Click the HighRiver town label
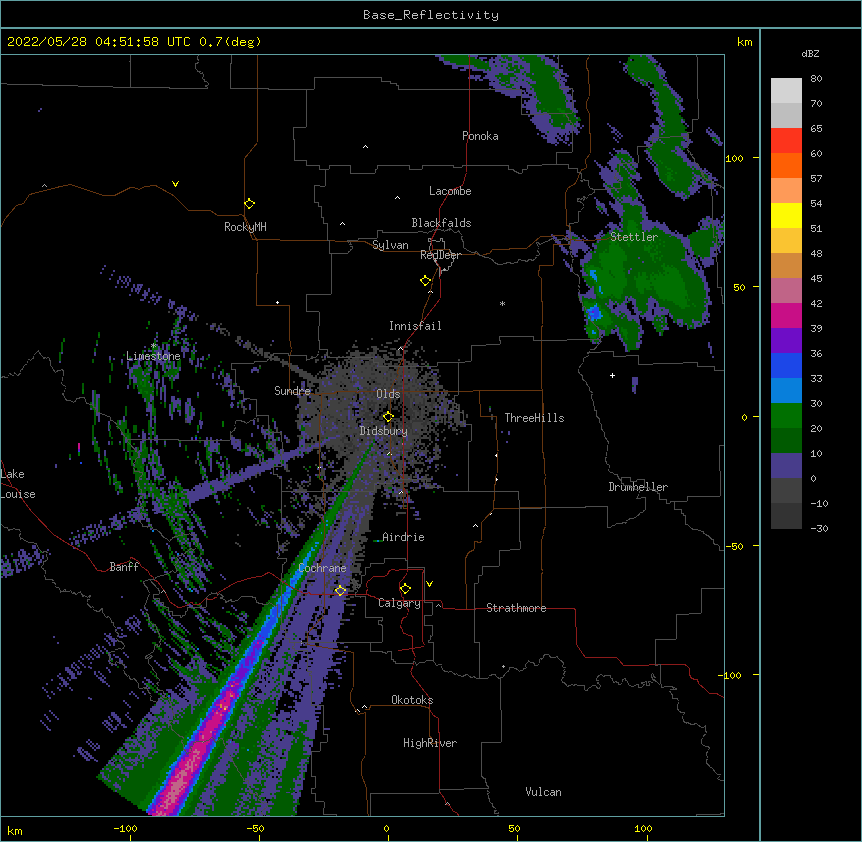862x842 pixels. pos(430,743)
